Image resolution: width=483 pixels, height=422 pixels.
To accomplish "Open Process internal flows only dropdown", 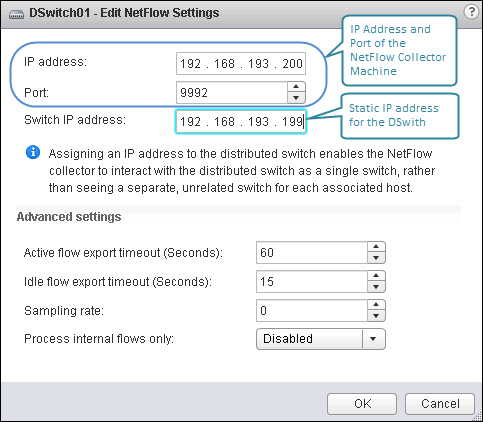I will click(x=321, y=339).
